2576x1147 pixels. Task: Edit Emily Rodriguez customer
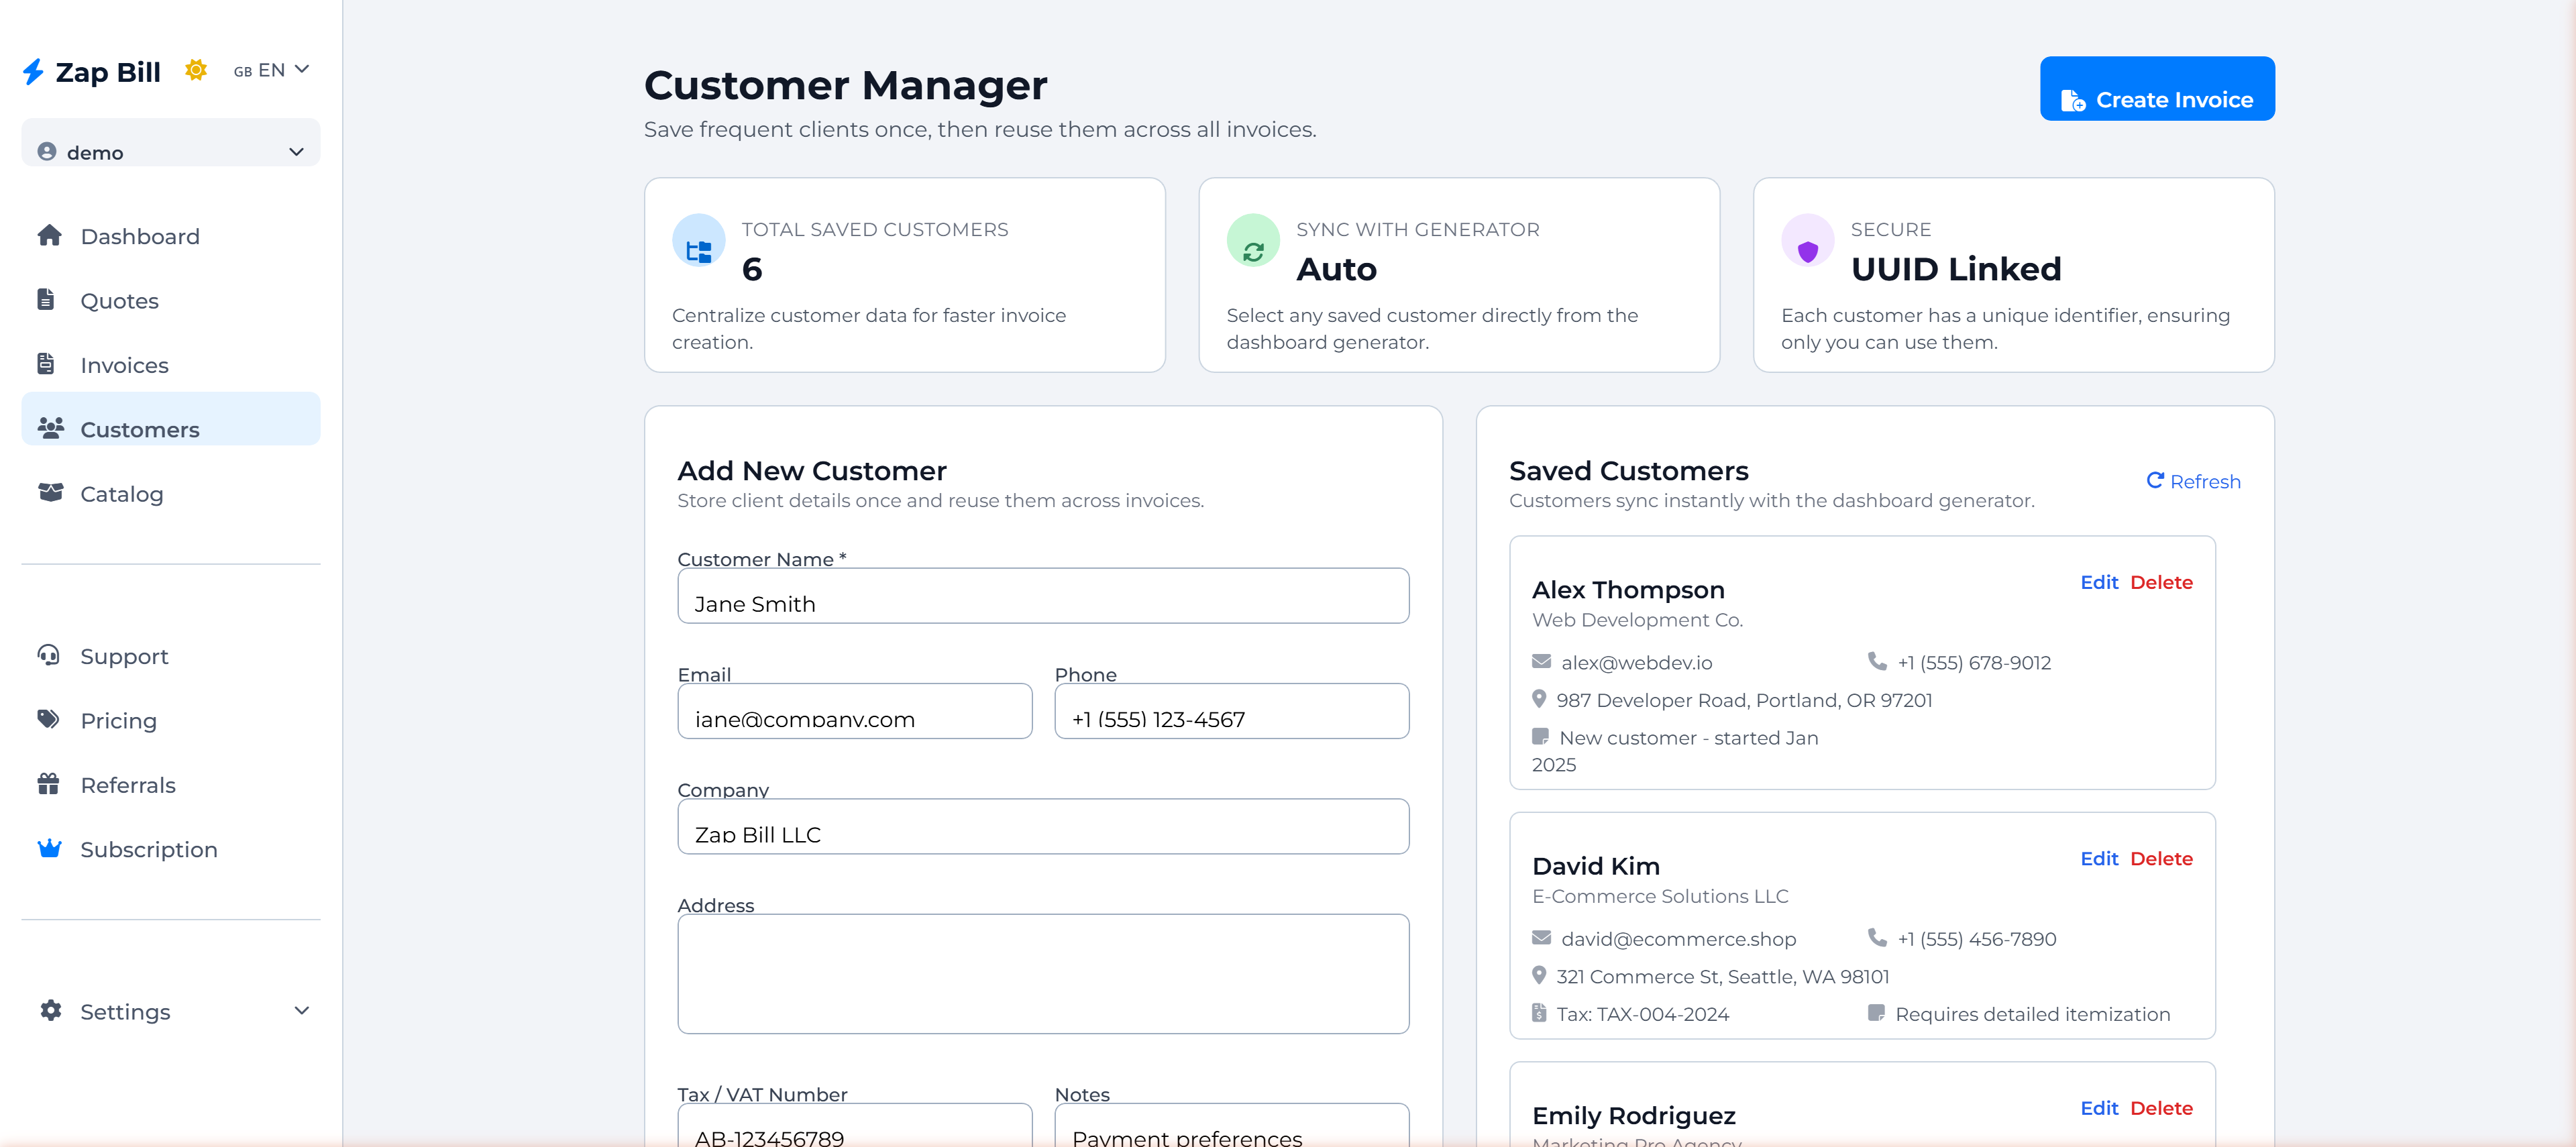pos(2099,1108)
